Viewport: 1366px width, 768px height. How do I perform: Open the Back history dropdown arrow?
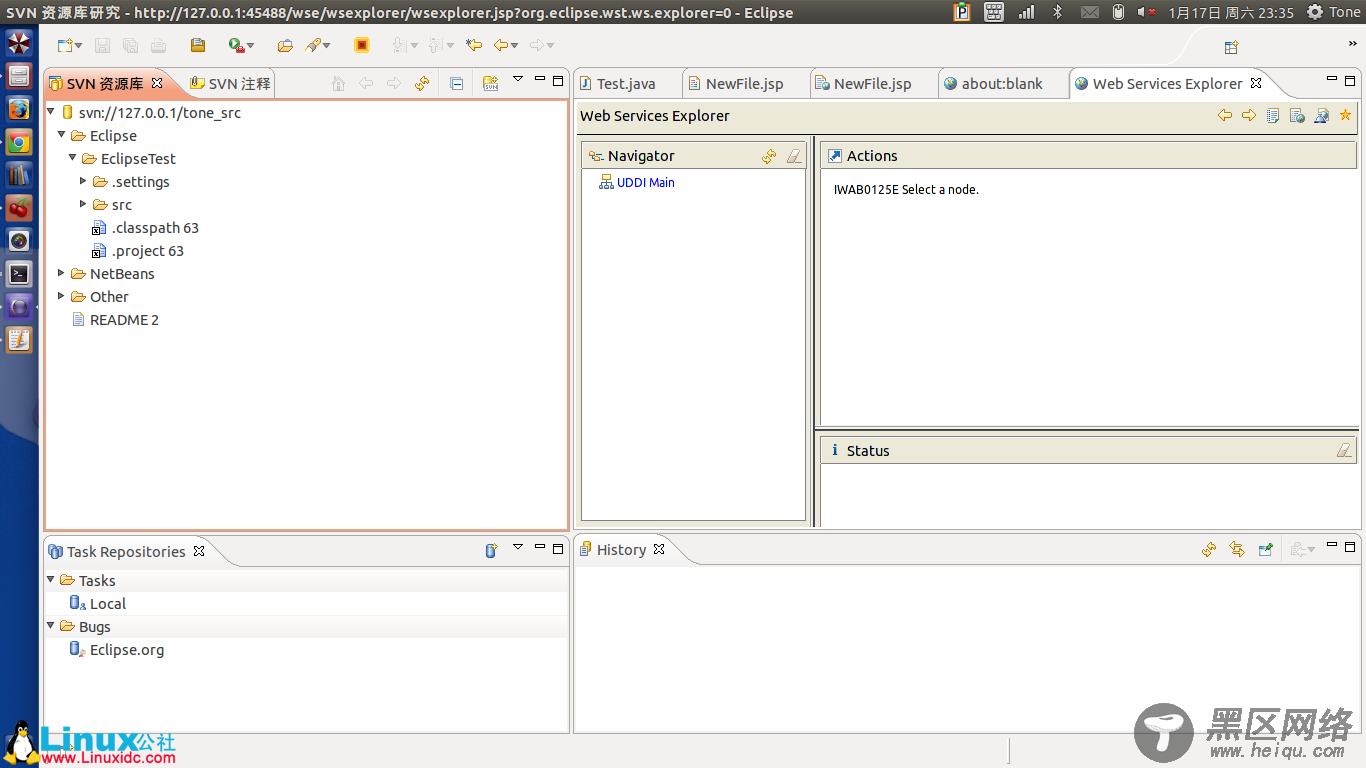click(x=514, y=46)
